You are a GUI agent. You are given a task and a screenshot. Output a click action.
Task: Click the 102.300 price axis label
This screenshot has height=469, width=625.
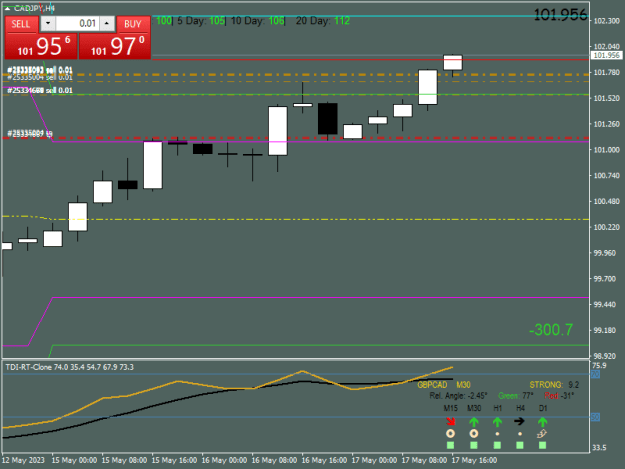(x=607, y=21)
